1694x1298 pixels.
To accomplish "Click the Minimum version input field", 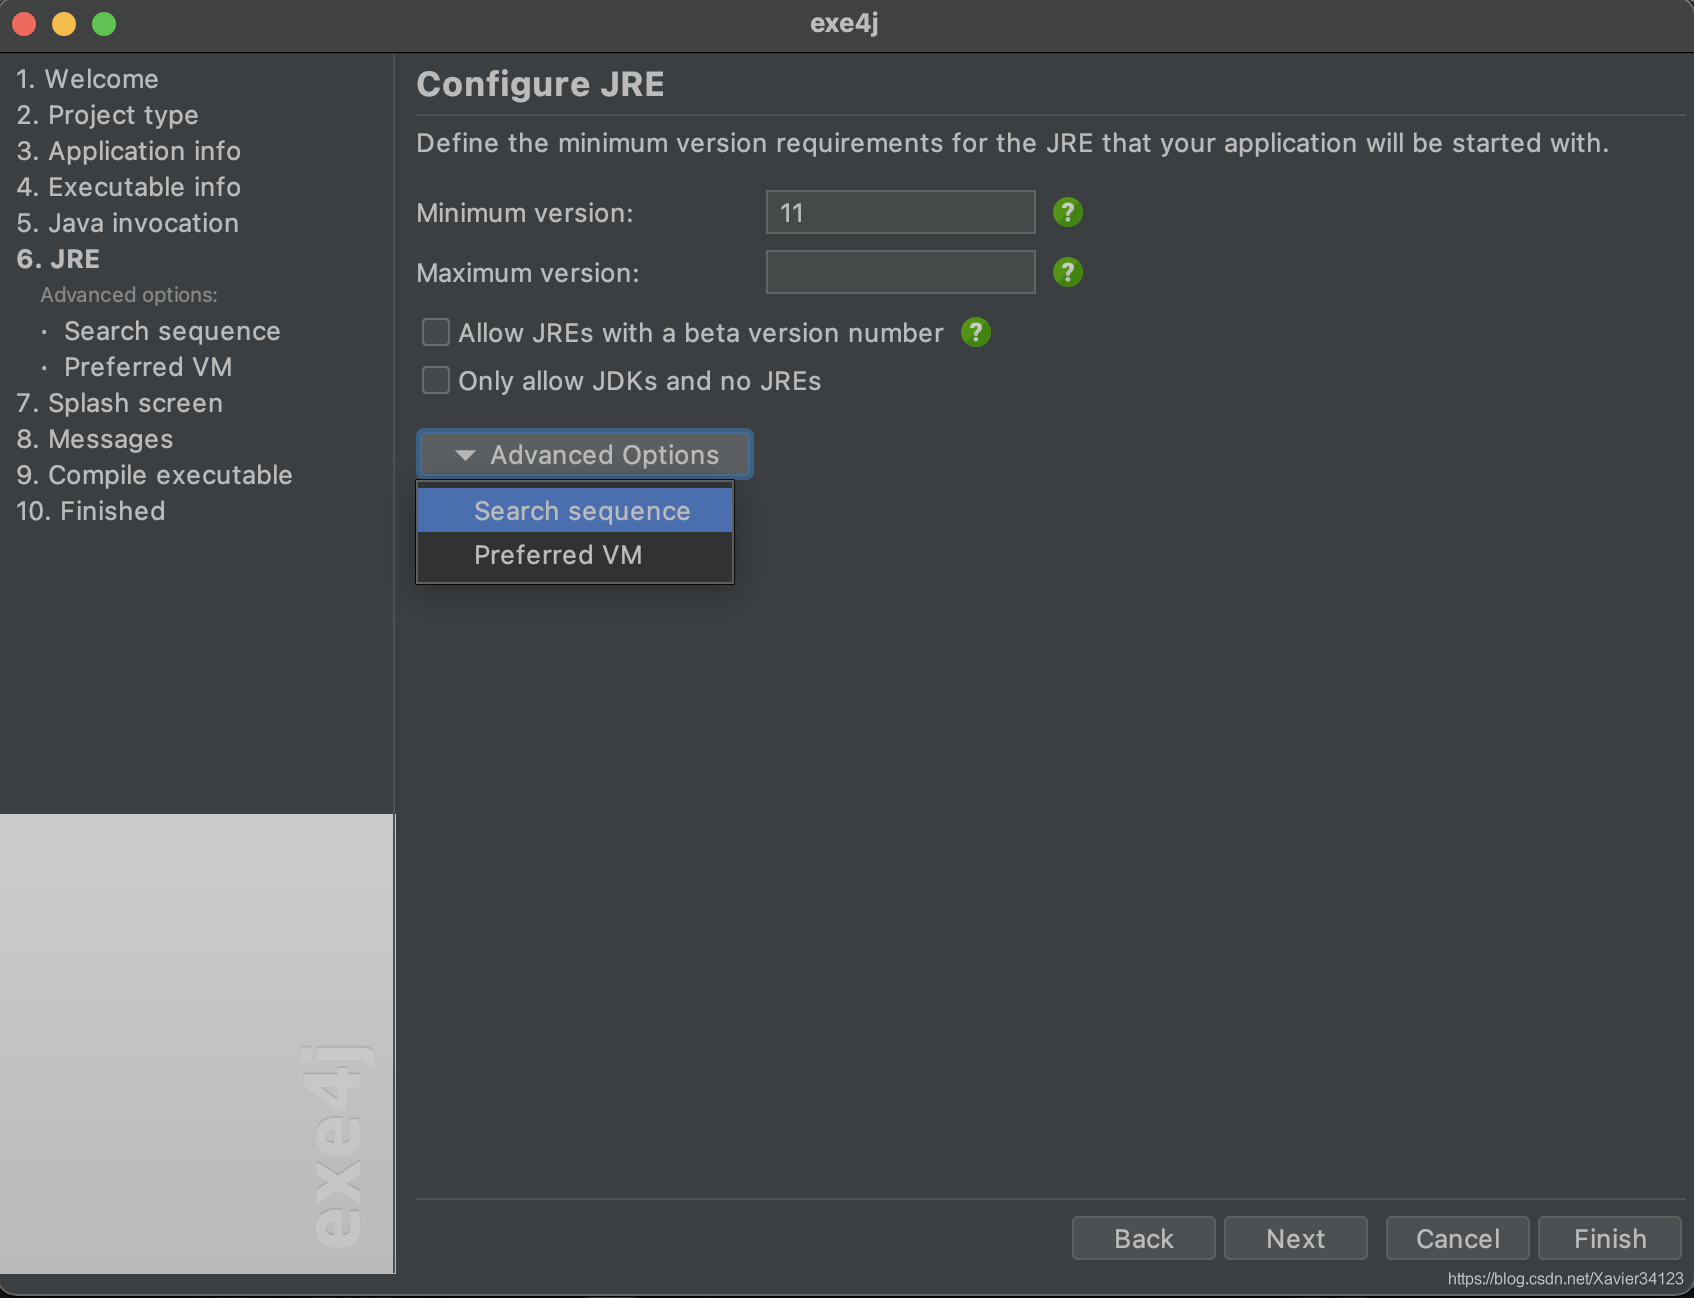I will click(900, 212).
